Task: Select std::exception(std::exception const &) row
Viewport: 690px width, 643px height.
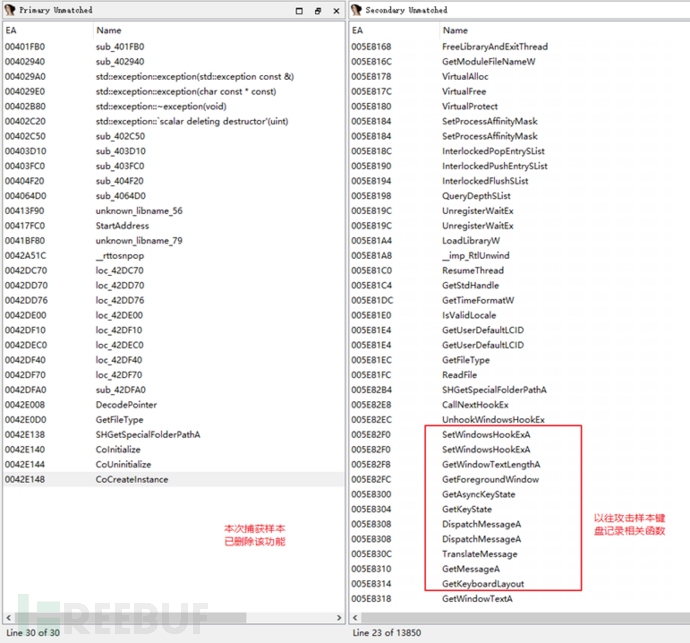Action: [x=173, y=77]
